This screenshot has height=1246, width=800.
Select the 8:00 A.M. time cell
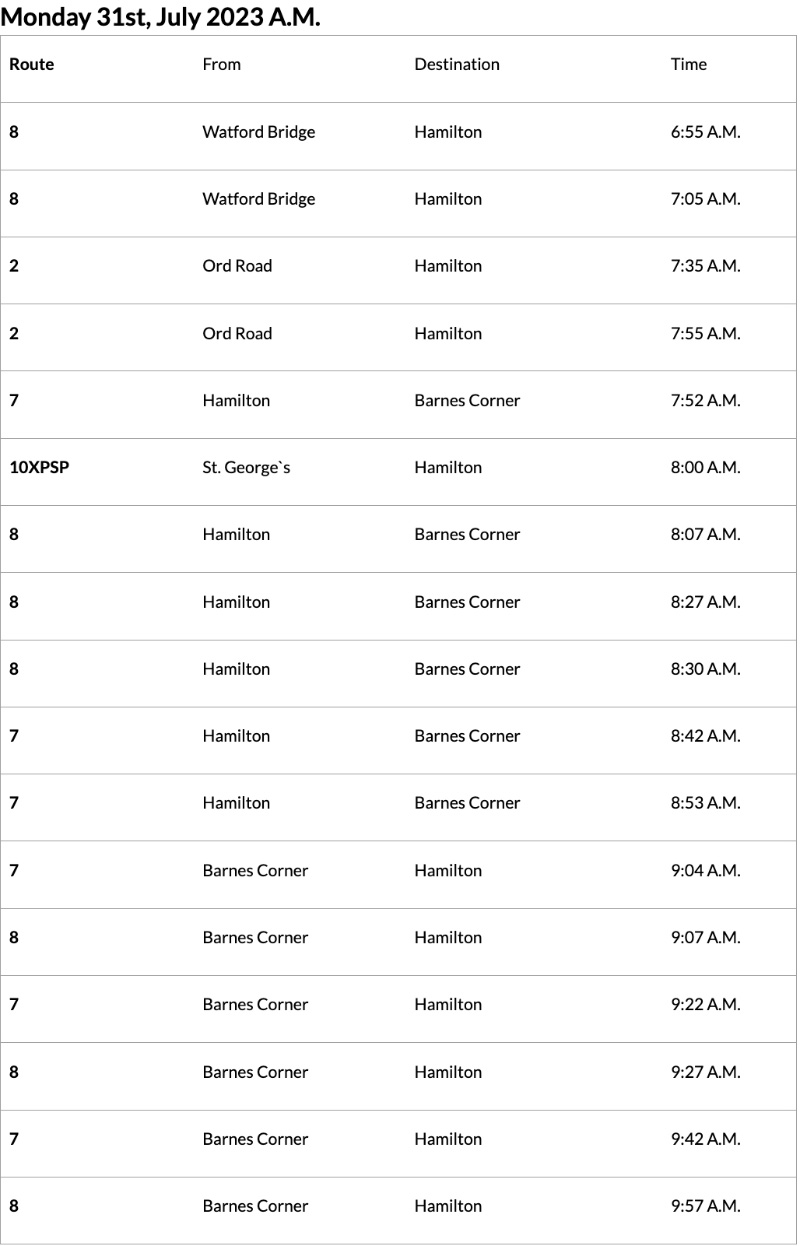(705, 467)
